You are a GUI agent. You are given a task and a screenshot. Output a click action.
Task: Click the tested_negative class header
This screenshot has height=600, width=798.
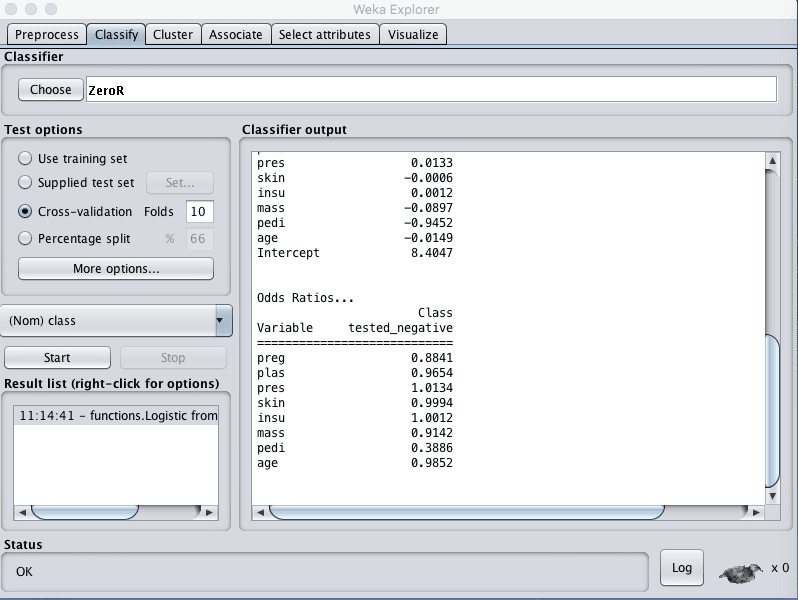pos(401,327)
